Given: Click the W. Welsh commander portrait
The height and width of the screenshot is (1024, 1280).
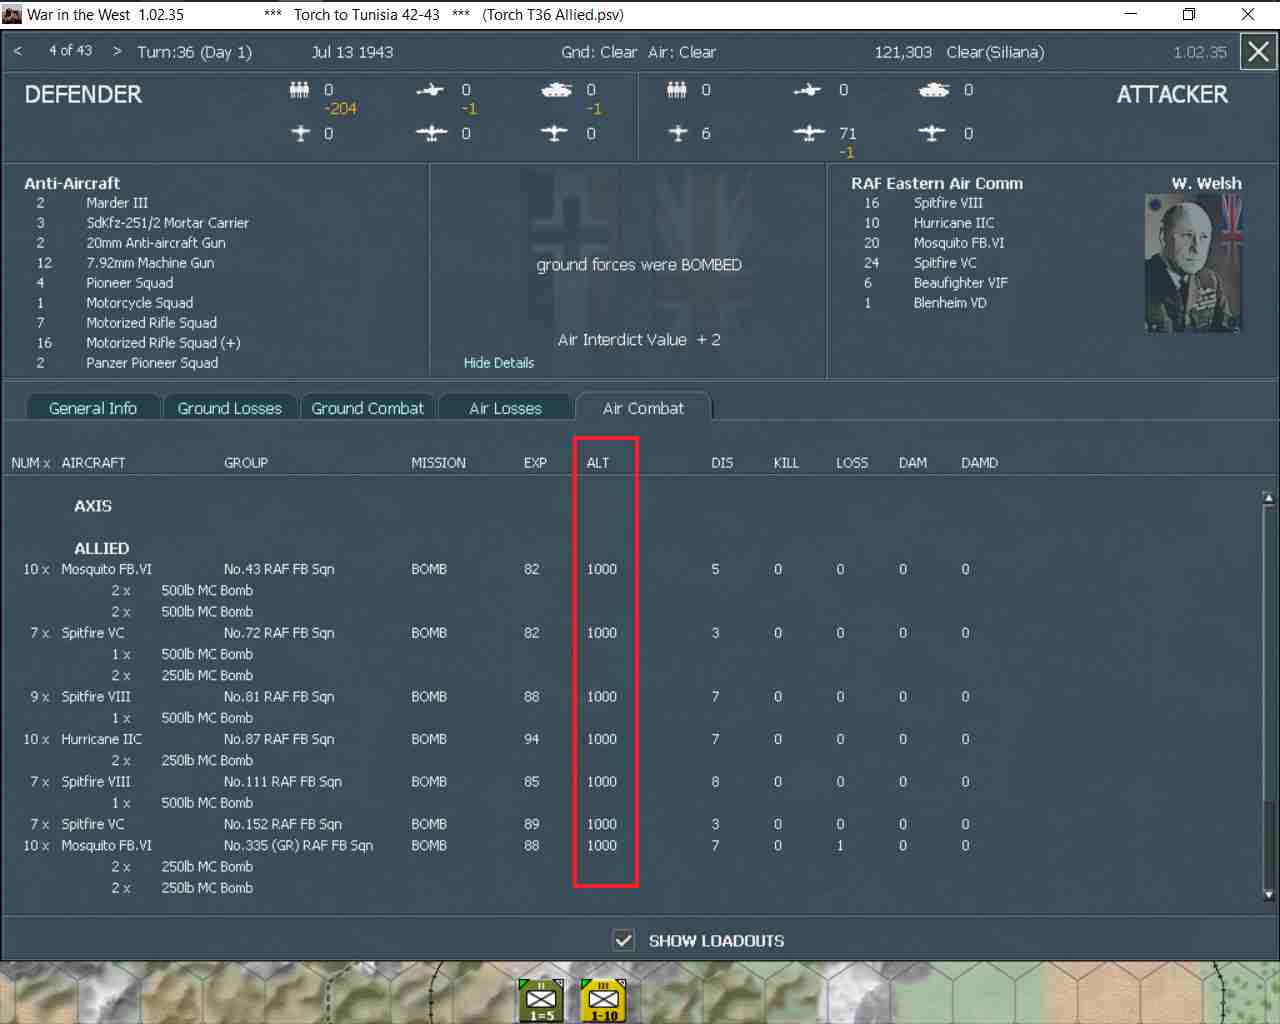Looking at the screenshot, I should click(1194, 263).
